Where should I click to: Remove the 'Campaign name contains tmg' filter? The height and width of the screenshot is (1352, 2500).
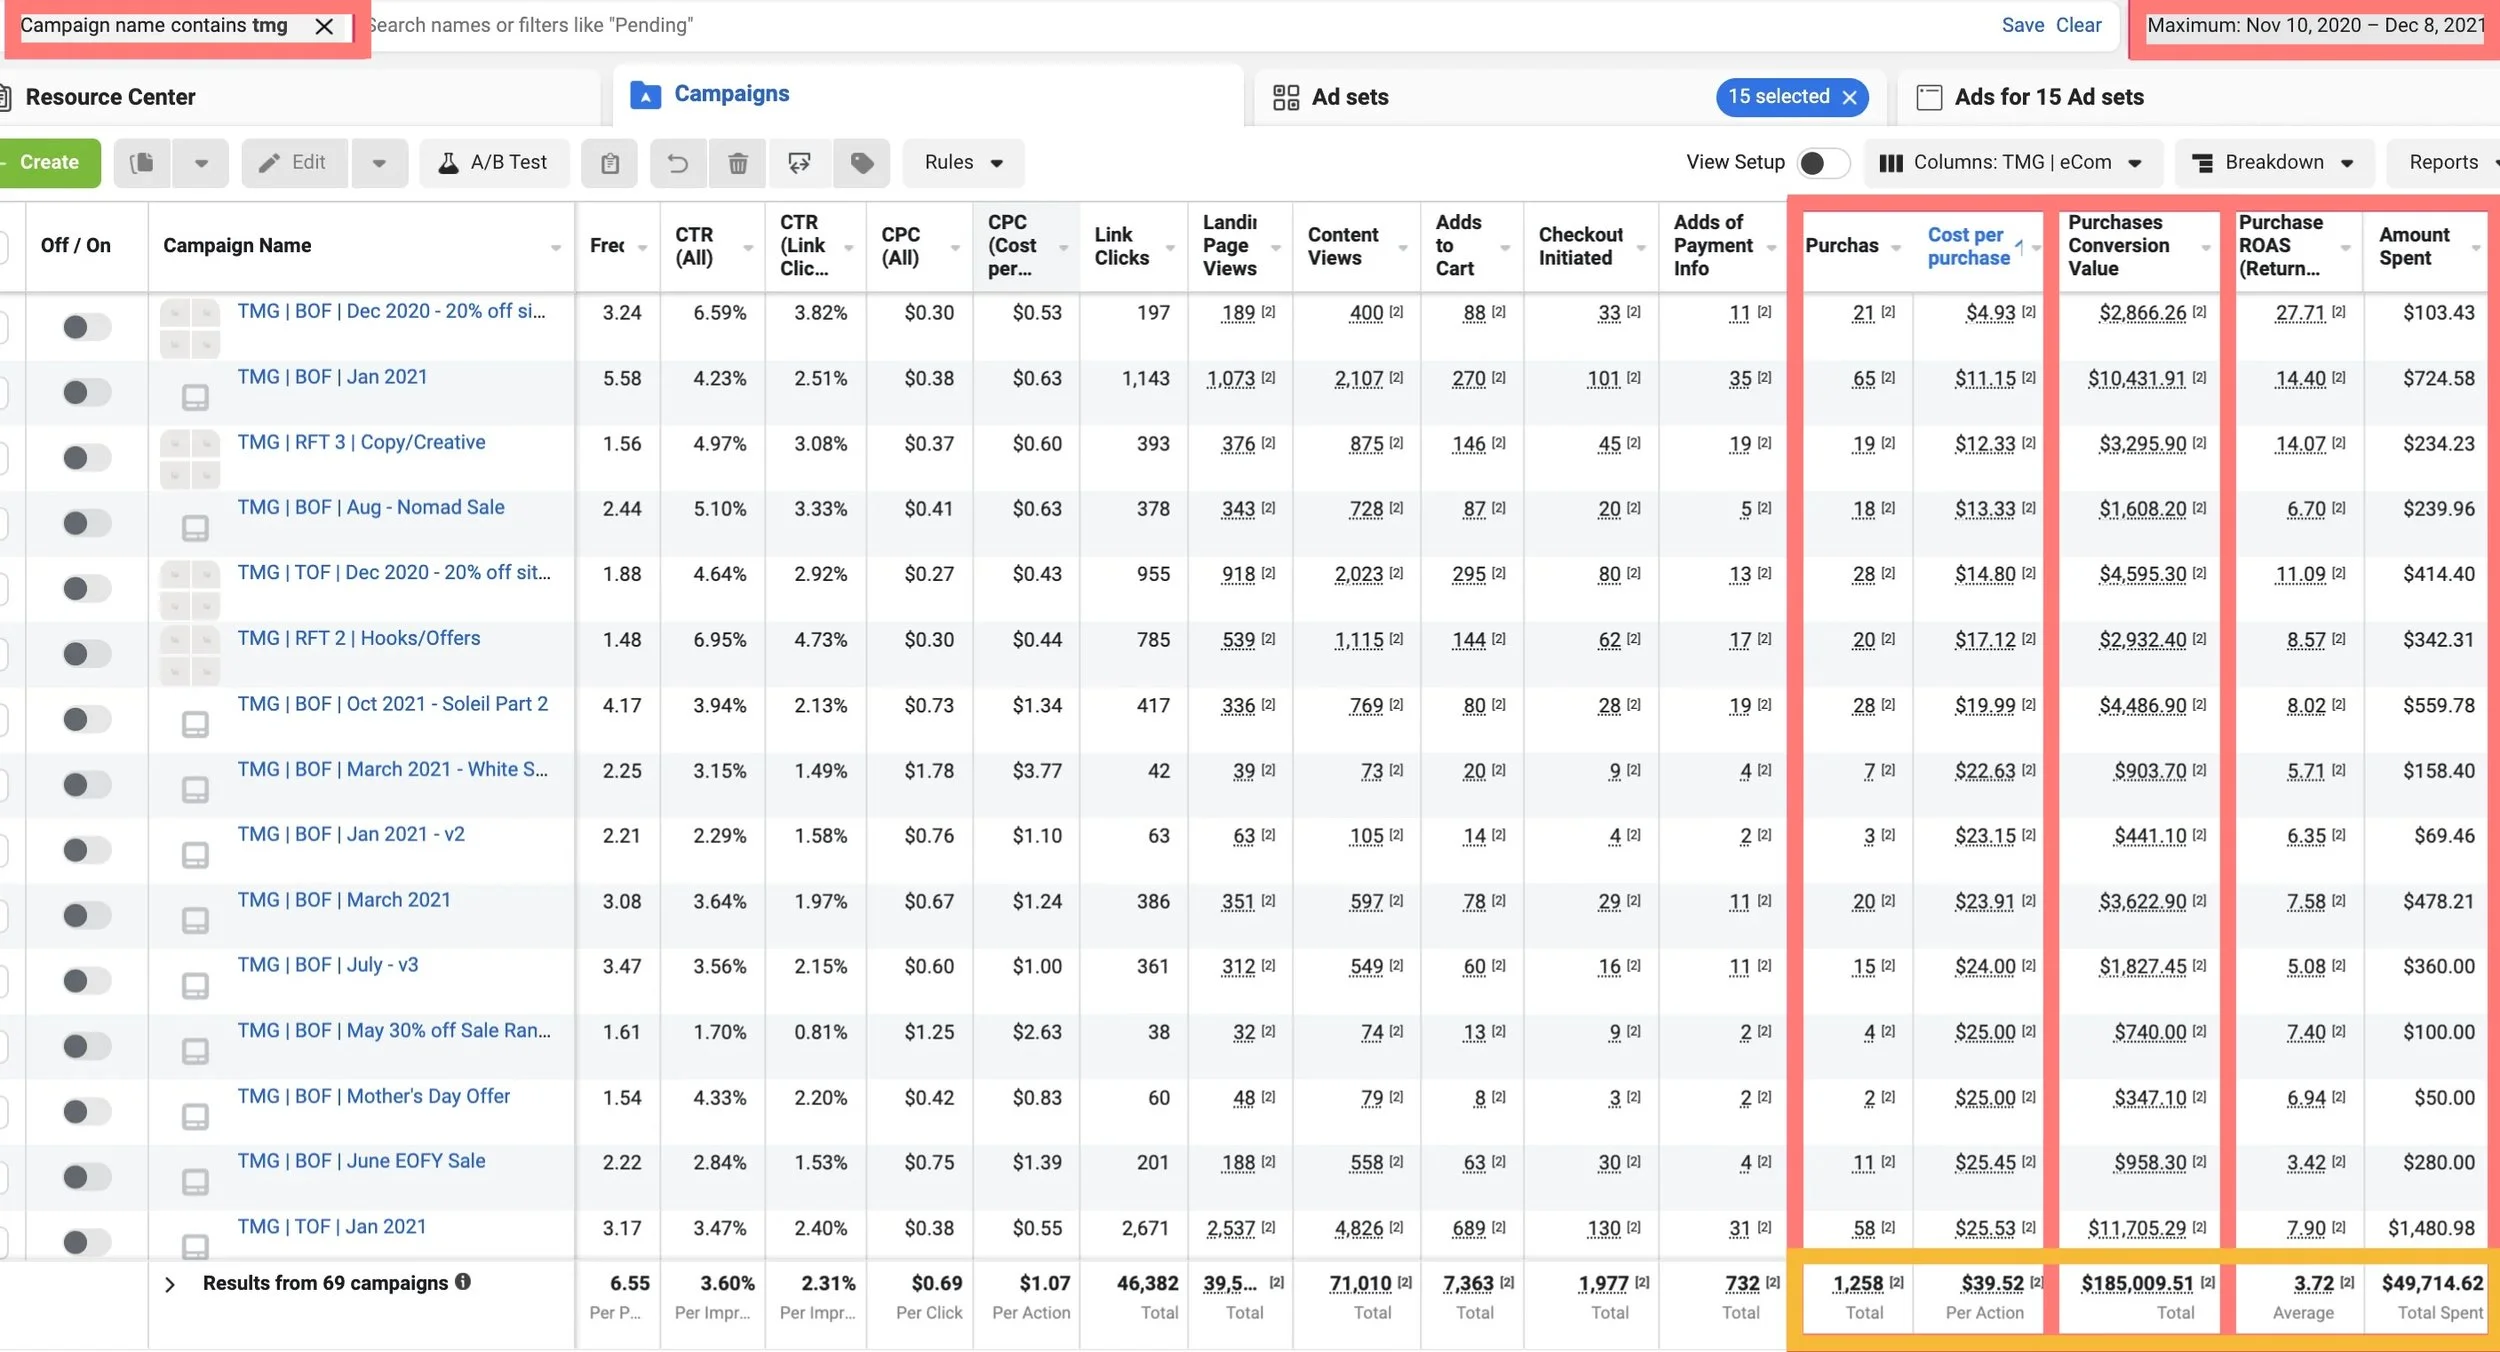tap(324, 27)
